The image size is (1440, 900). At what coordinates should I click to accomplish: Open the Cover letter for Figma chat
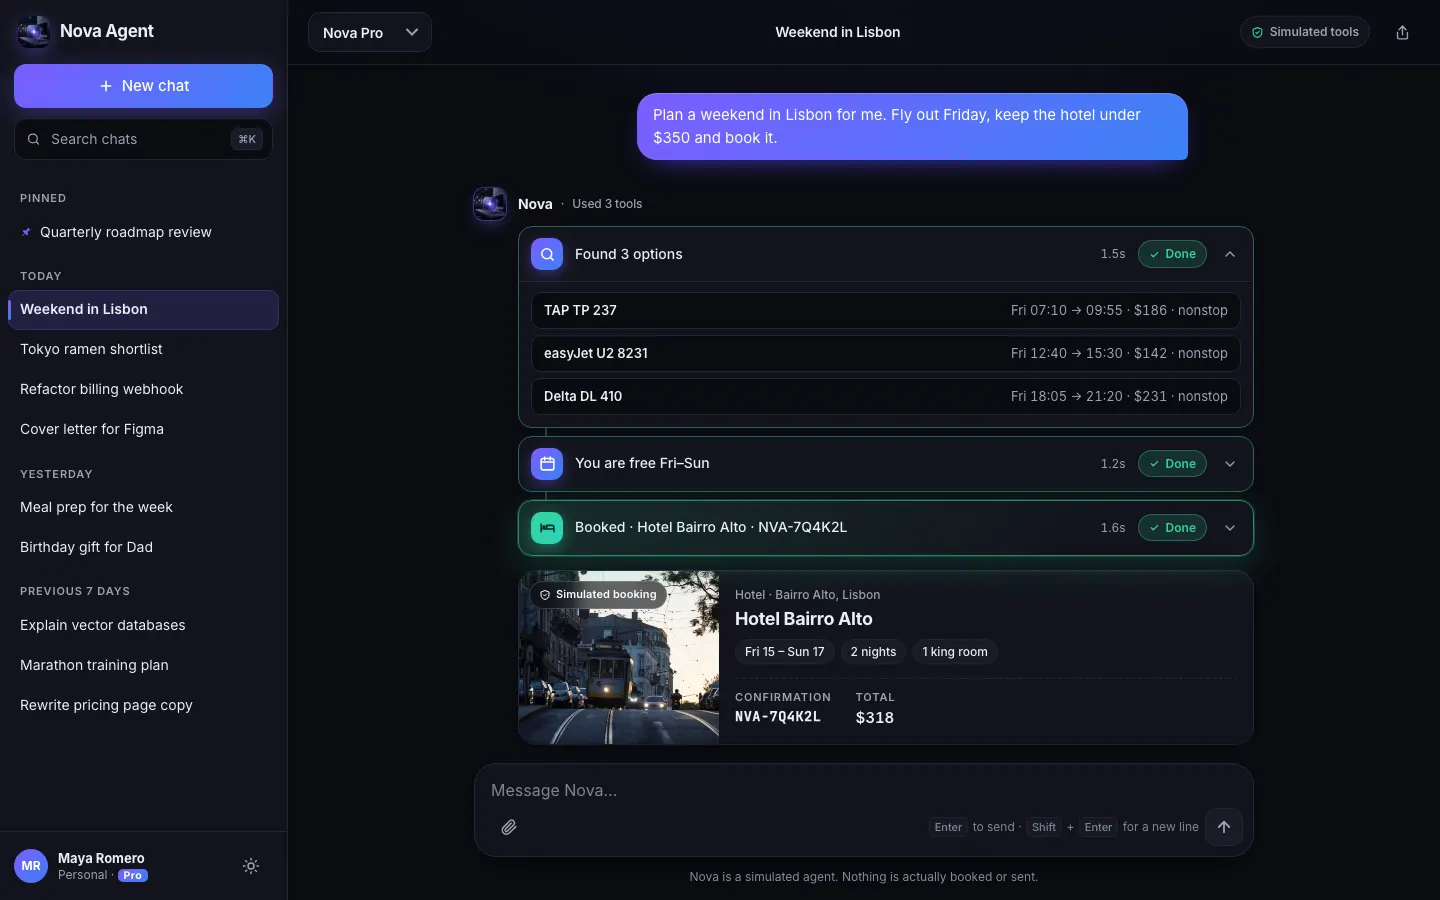pos(143,429)
